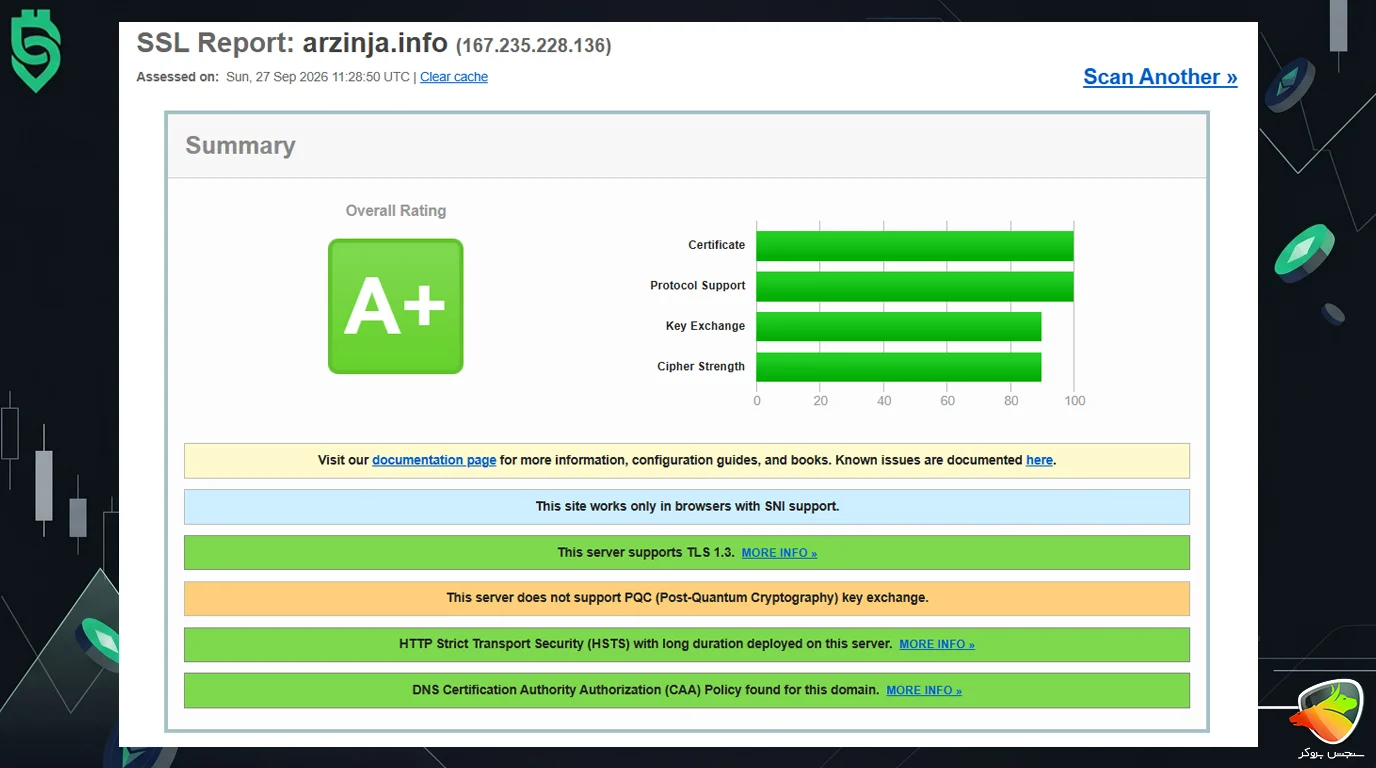The image size is (1376, 768).
Task: Click the "Assessed on:" label
Action: (x=177, y=77)
